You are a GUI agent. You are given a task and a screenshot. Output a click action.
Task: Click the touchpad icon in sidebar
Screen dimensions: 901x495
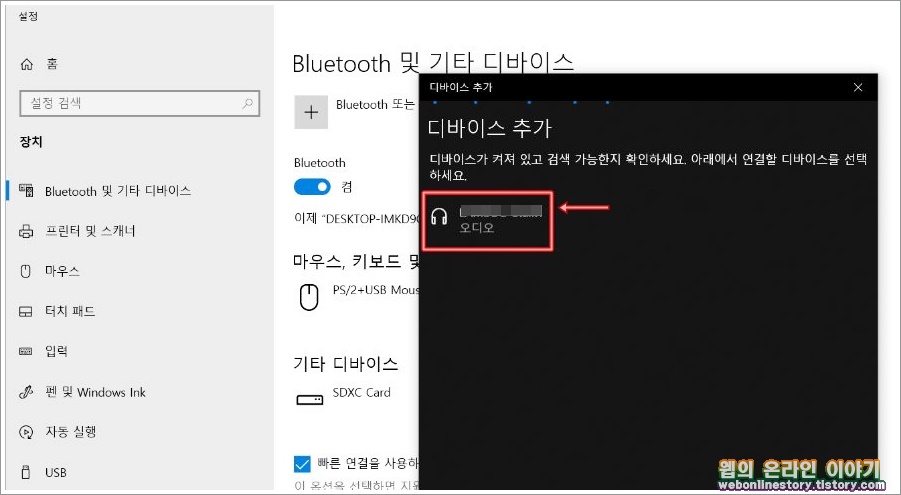click(x=26, y=312)
